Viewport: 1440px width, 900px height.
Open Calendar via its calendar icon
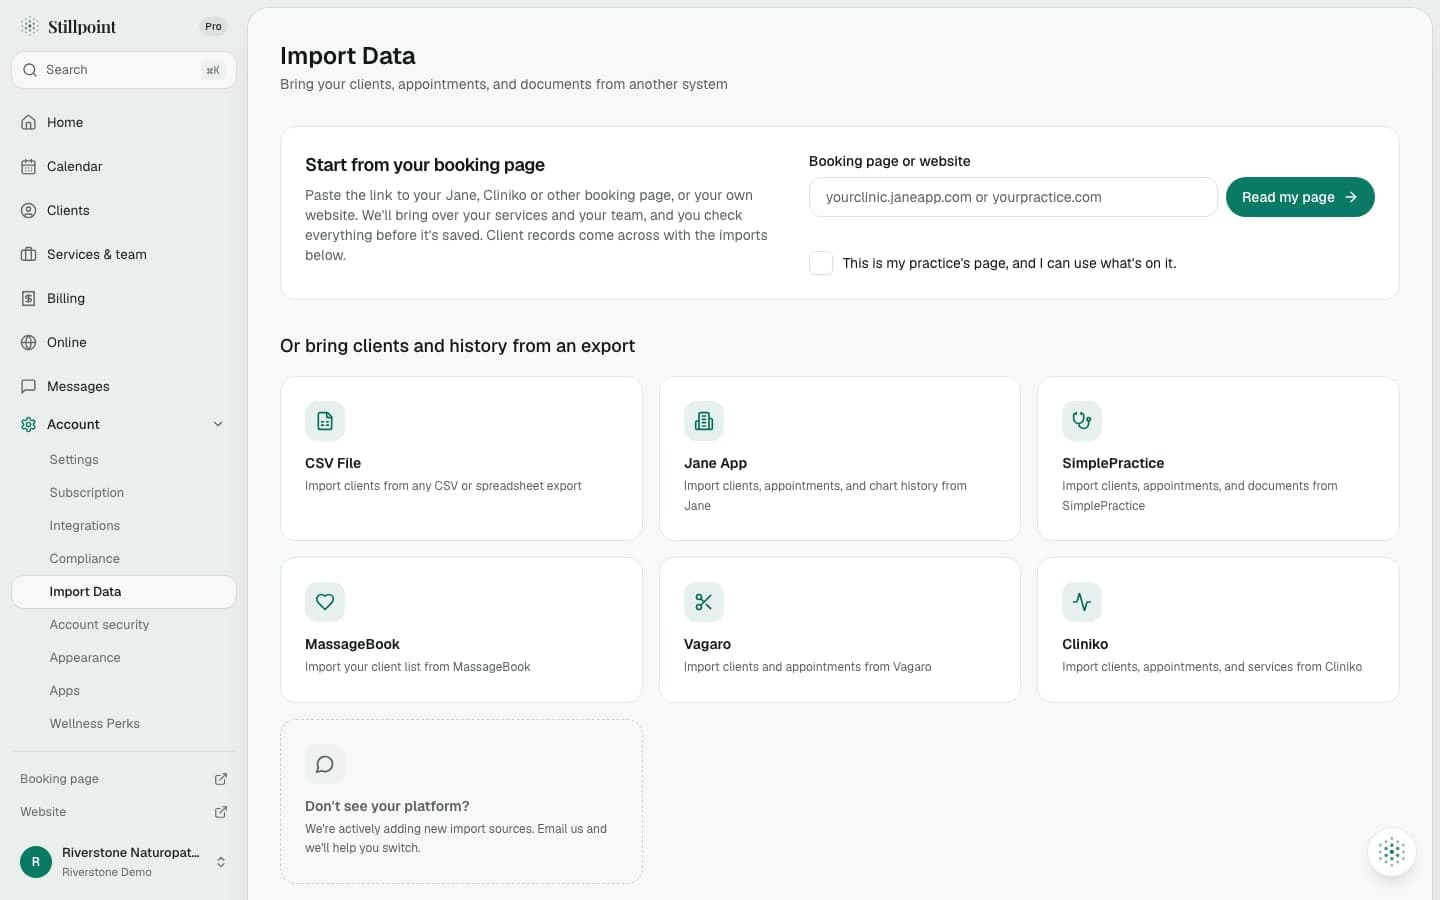[x=29, y=166]
